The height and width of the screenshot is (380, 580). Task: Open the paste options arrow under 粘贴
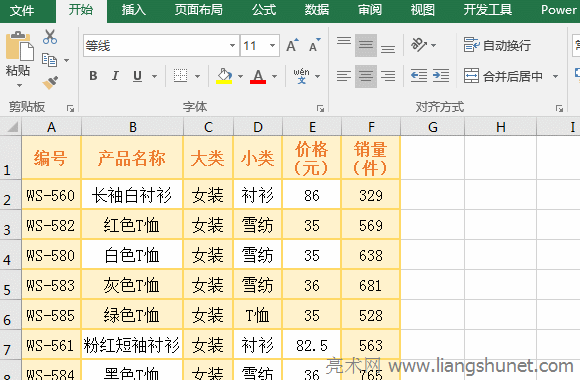pyautogui.click(x=19, y=85)
